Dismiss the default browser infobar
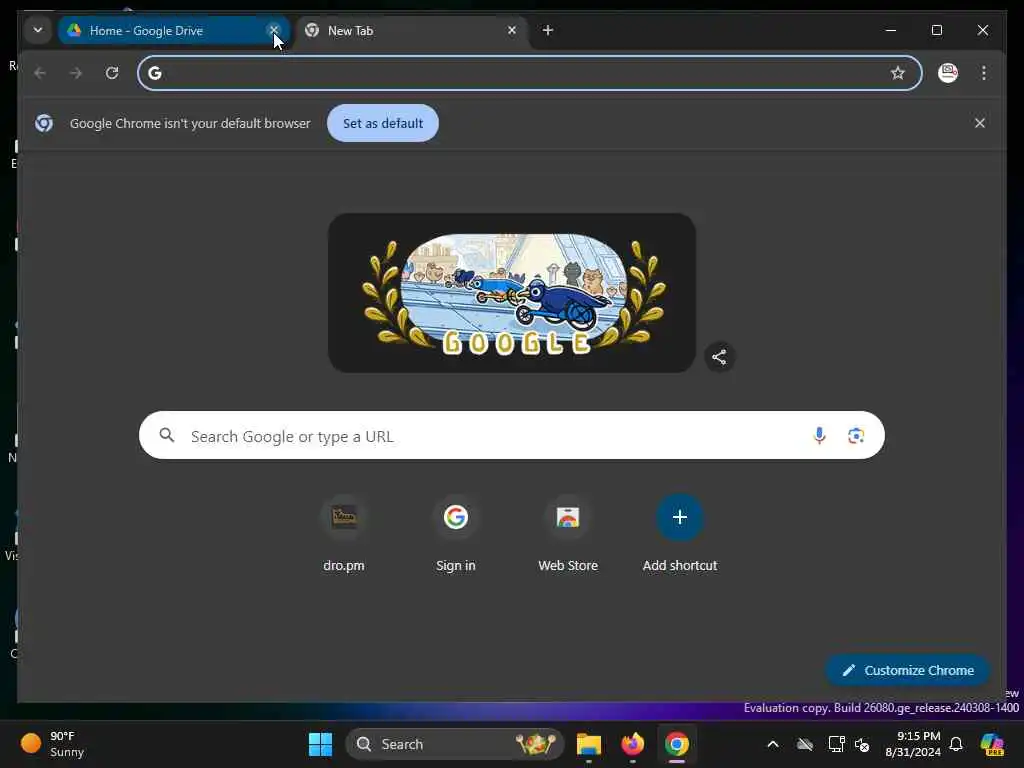Viewport: 1024px width, 768px height. coord(980,123)
